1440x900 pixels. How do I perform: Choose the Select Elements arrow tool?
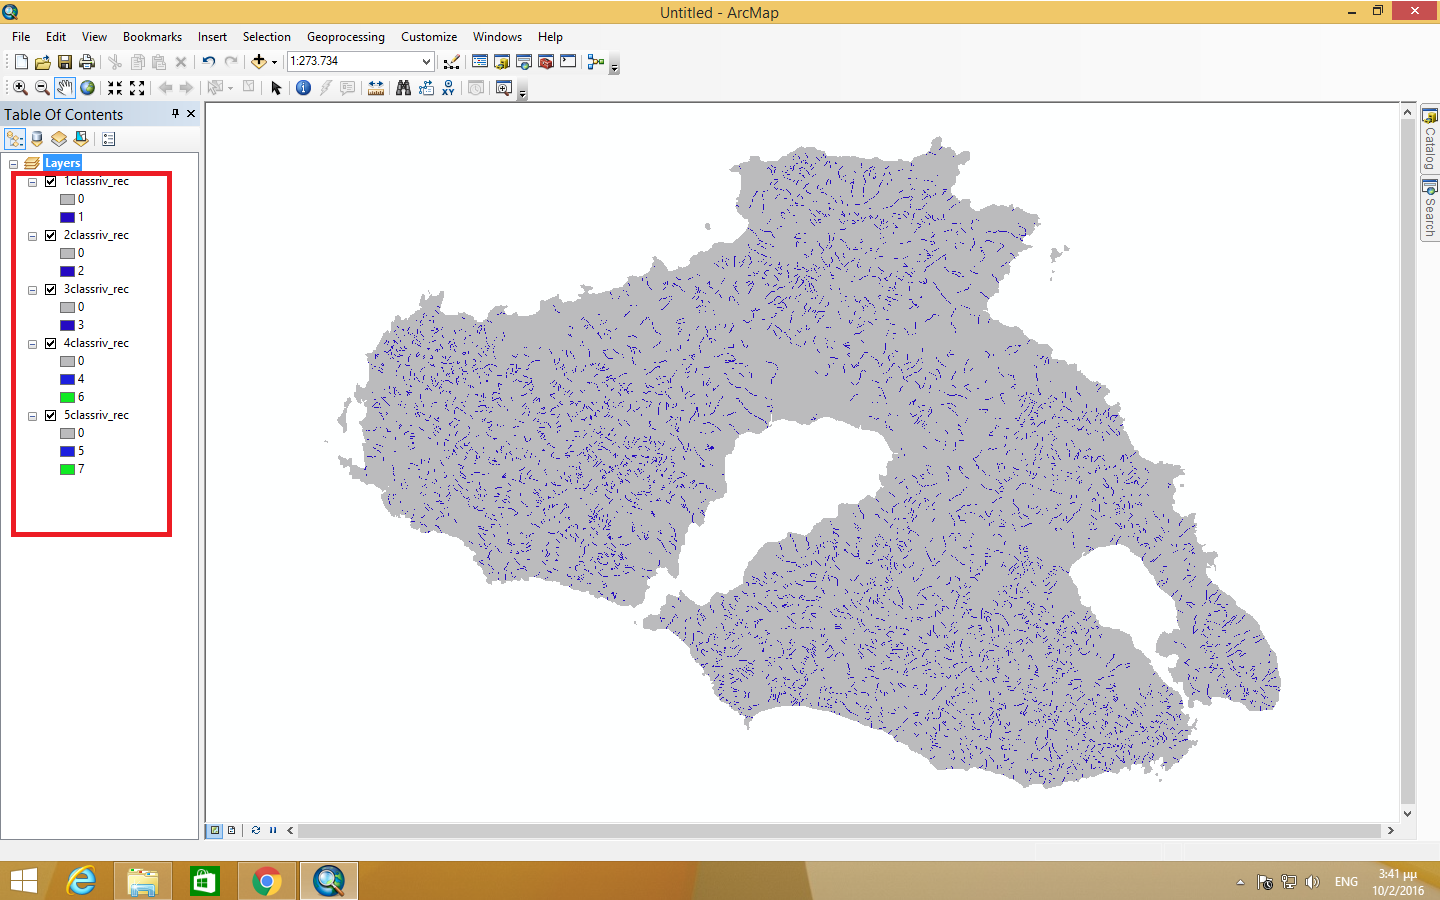pos(277,88)
